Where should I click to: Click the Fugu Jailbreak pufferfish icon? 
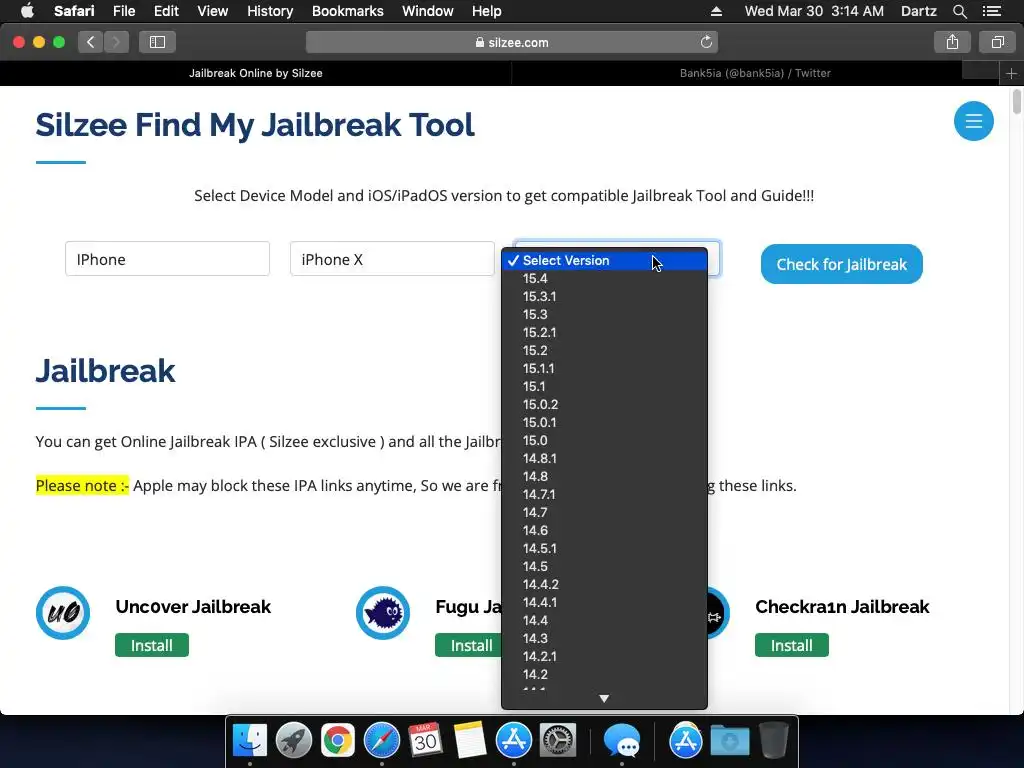point(383,613)
